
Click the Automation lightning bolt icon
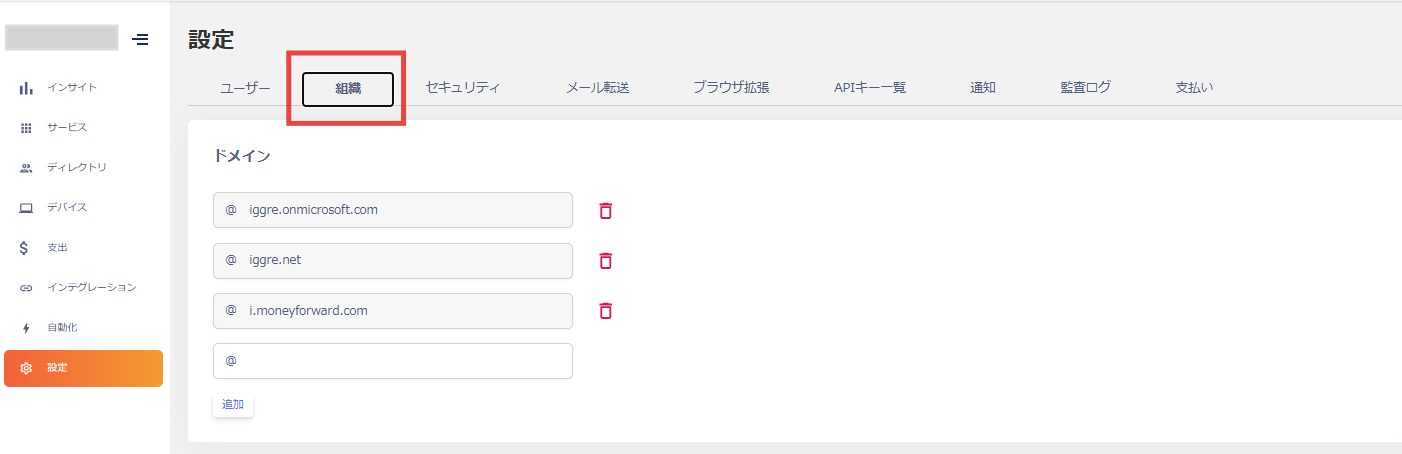click(26, 328)
